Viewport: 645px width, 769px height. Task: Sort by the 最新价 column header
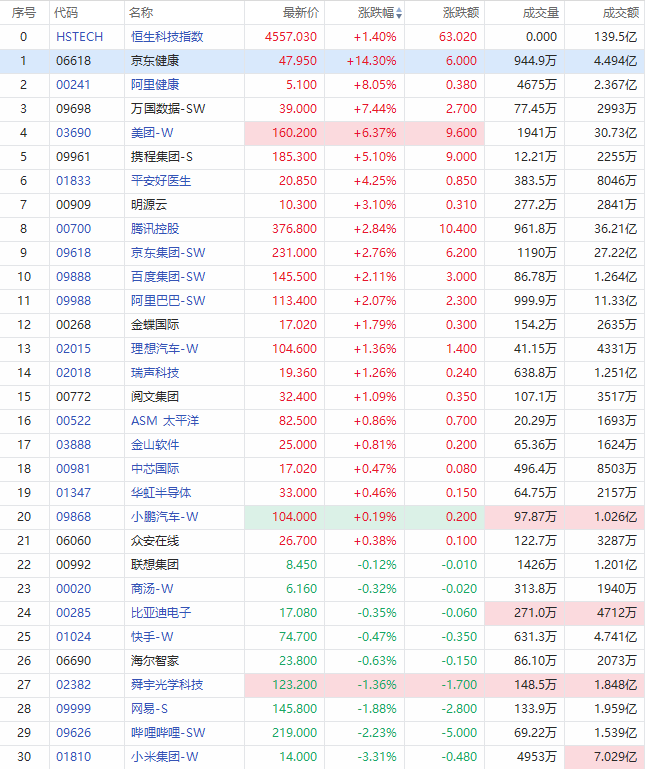(x=301, y=13)
